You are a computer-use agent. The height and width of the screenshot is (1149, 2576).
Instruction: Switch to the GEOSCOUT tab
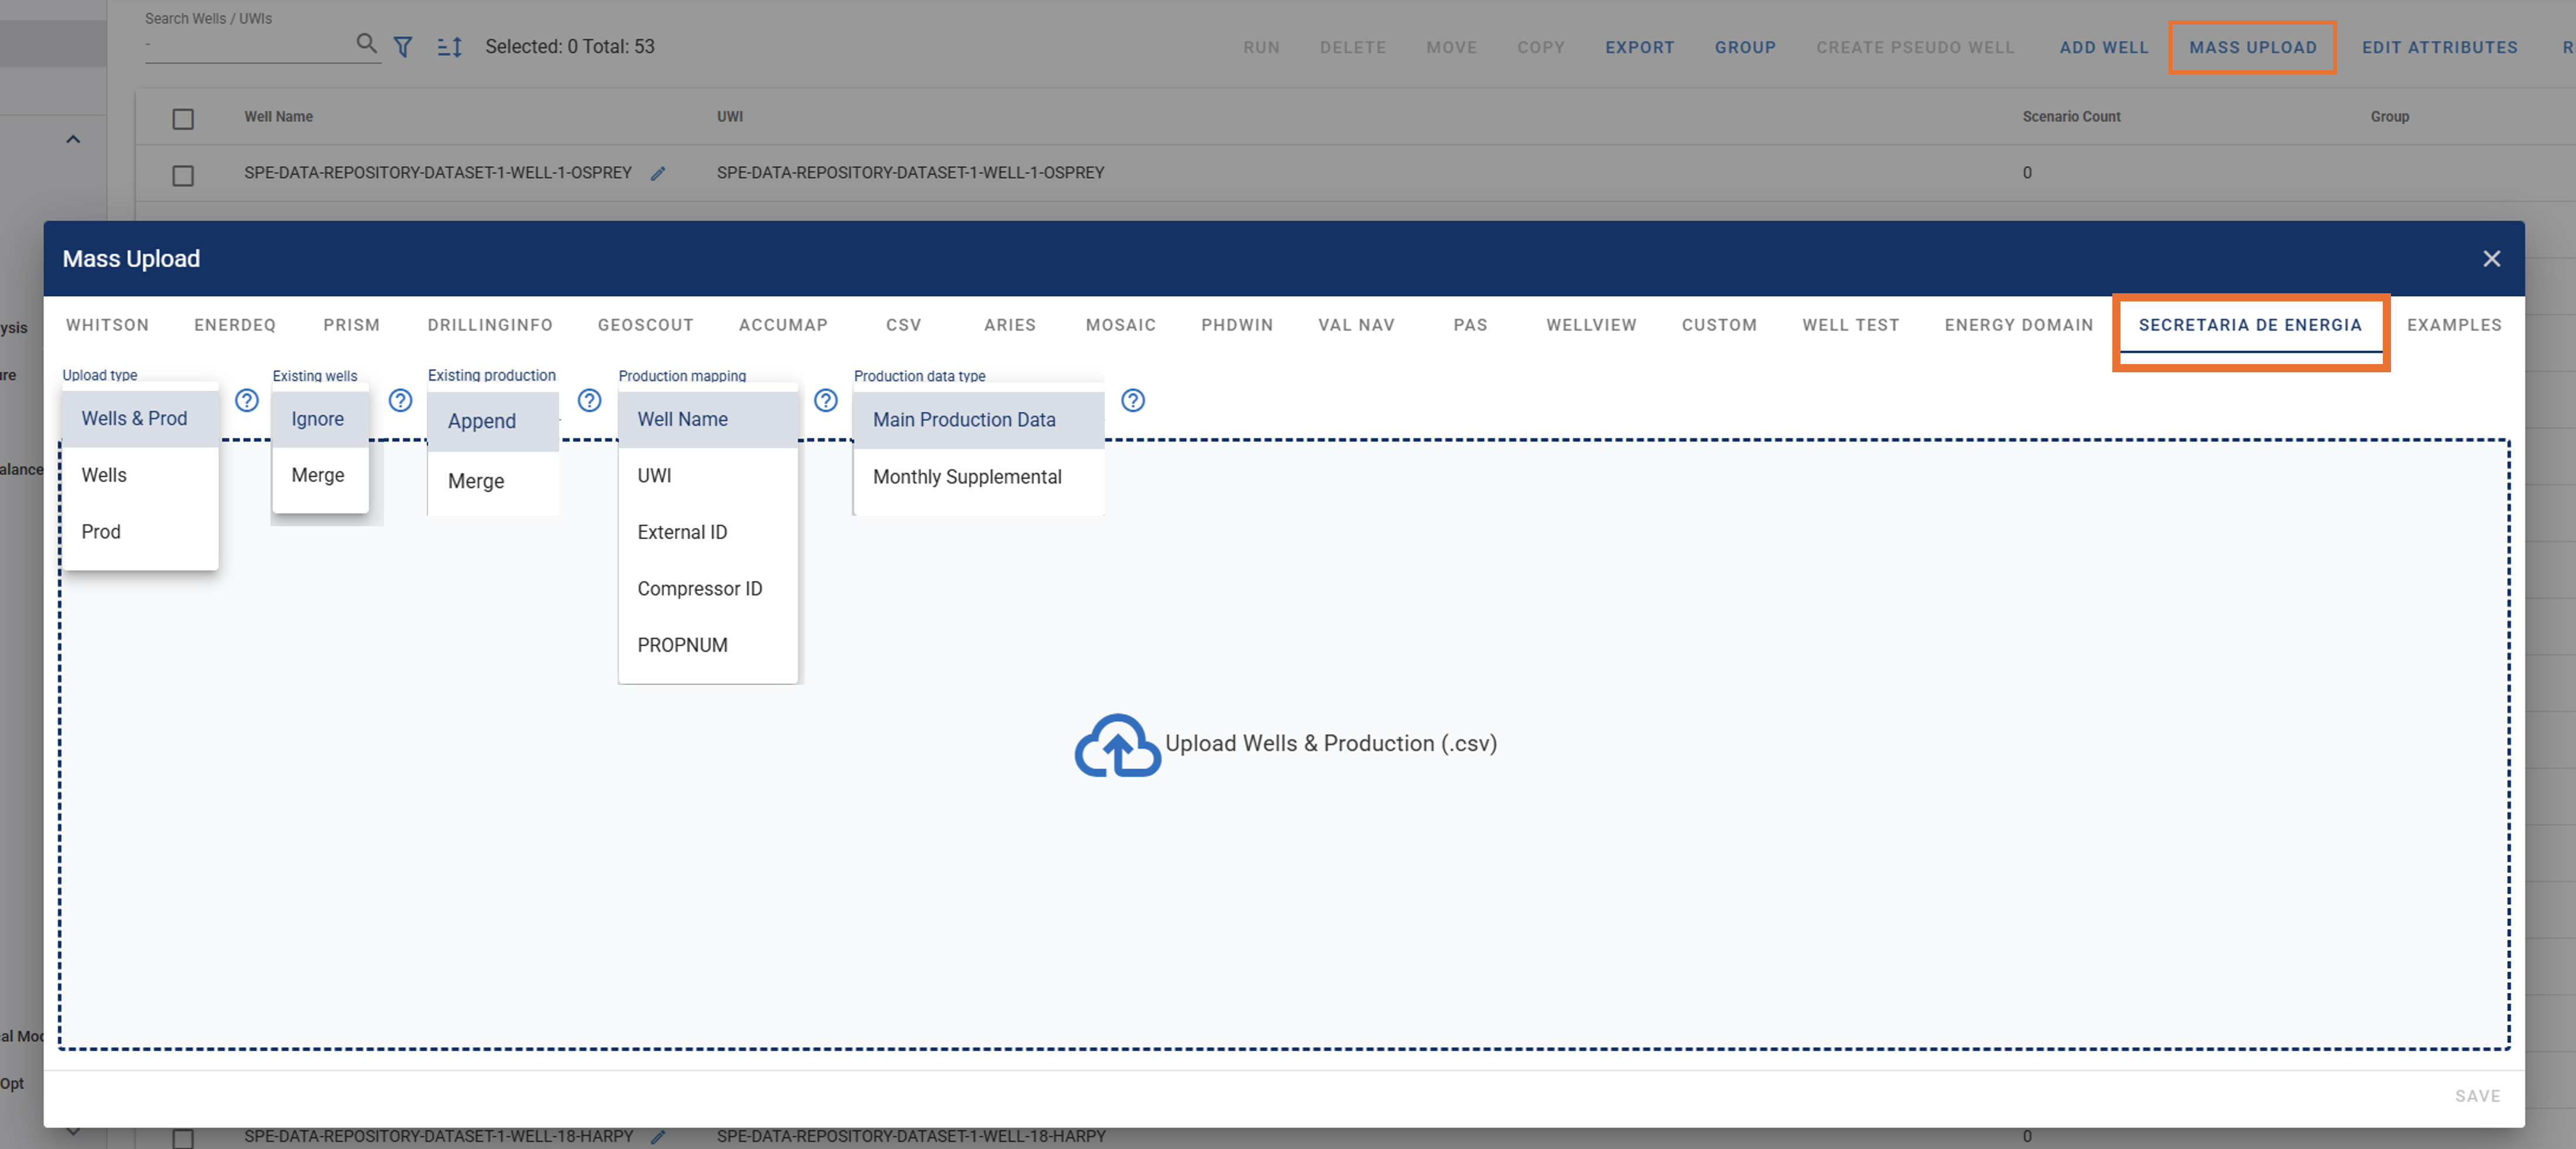coord(645,325)
